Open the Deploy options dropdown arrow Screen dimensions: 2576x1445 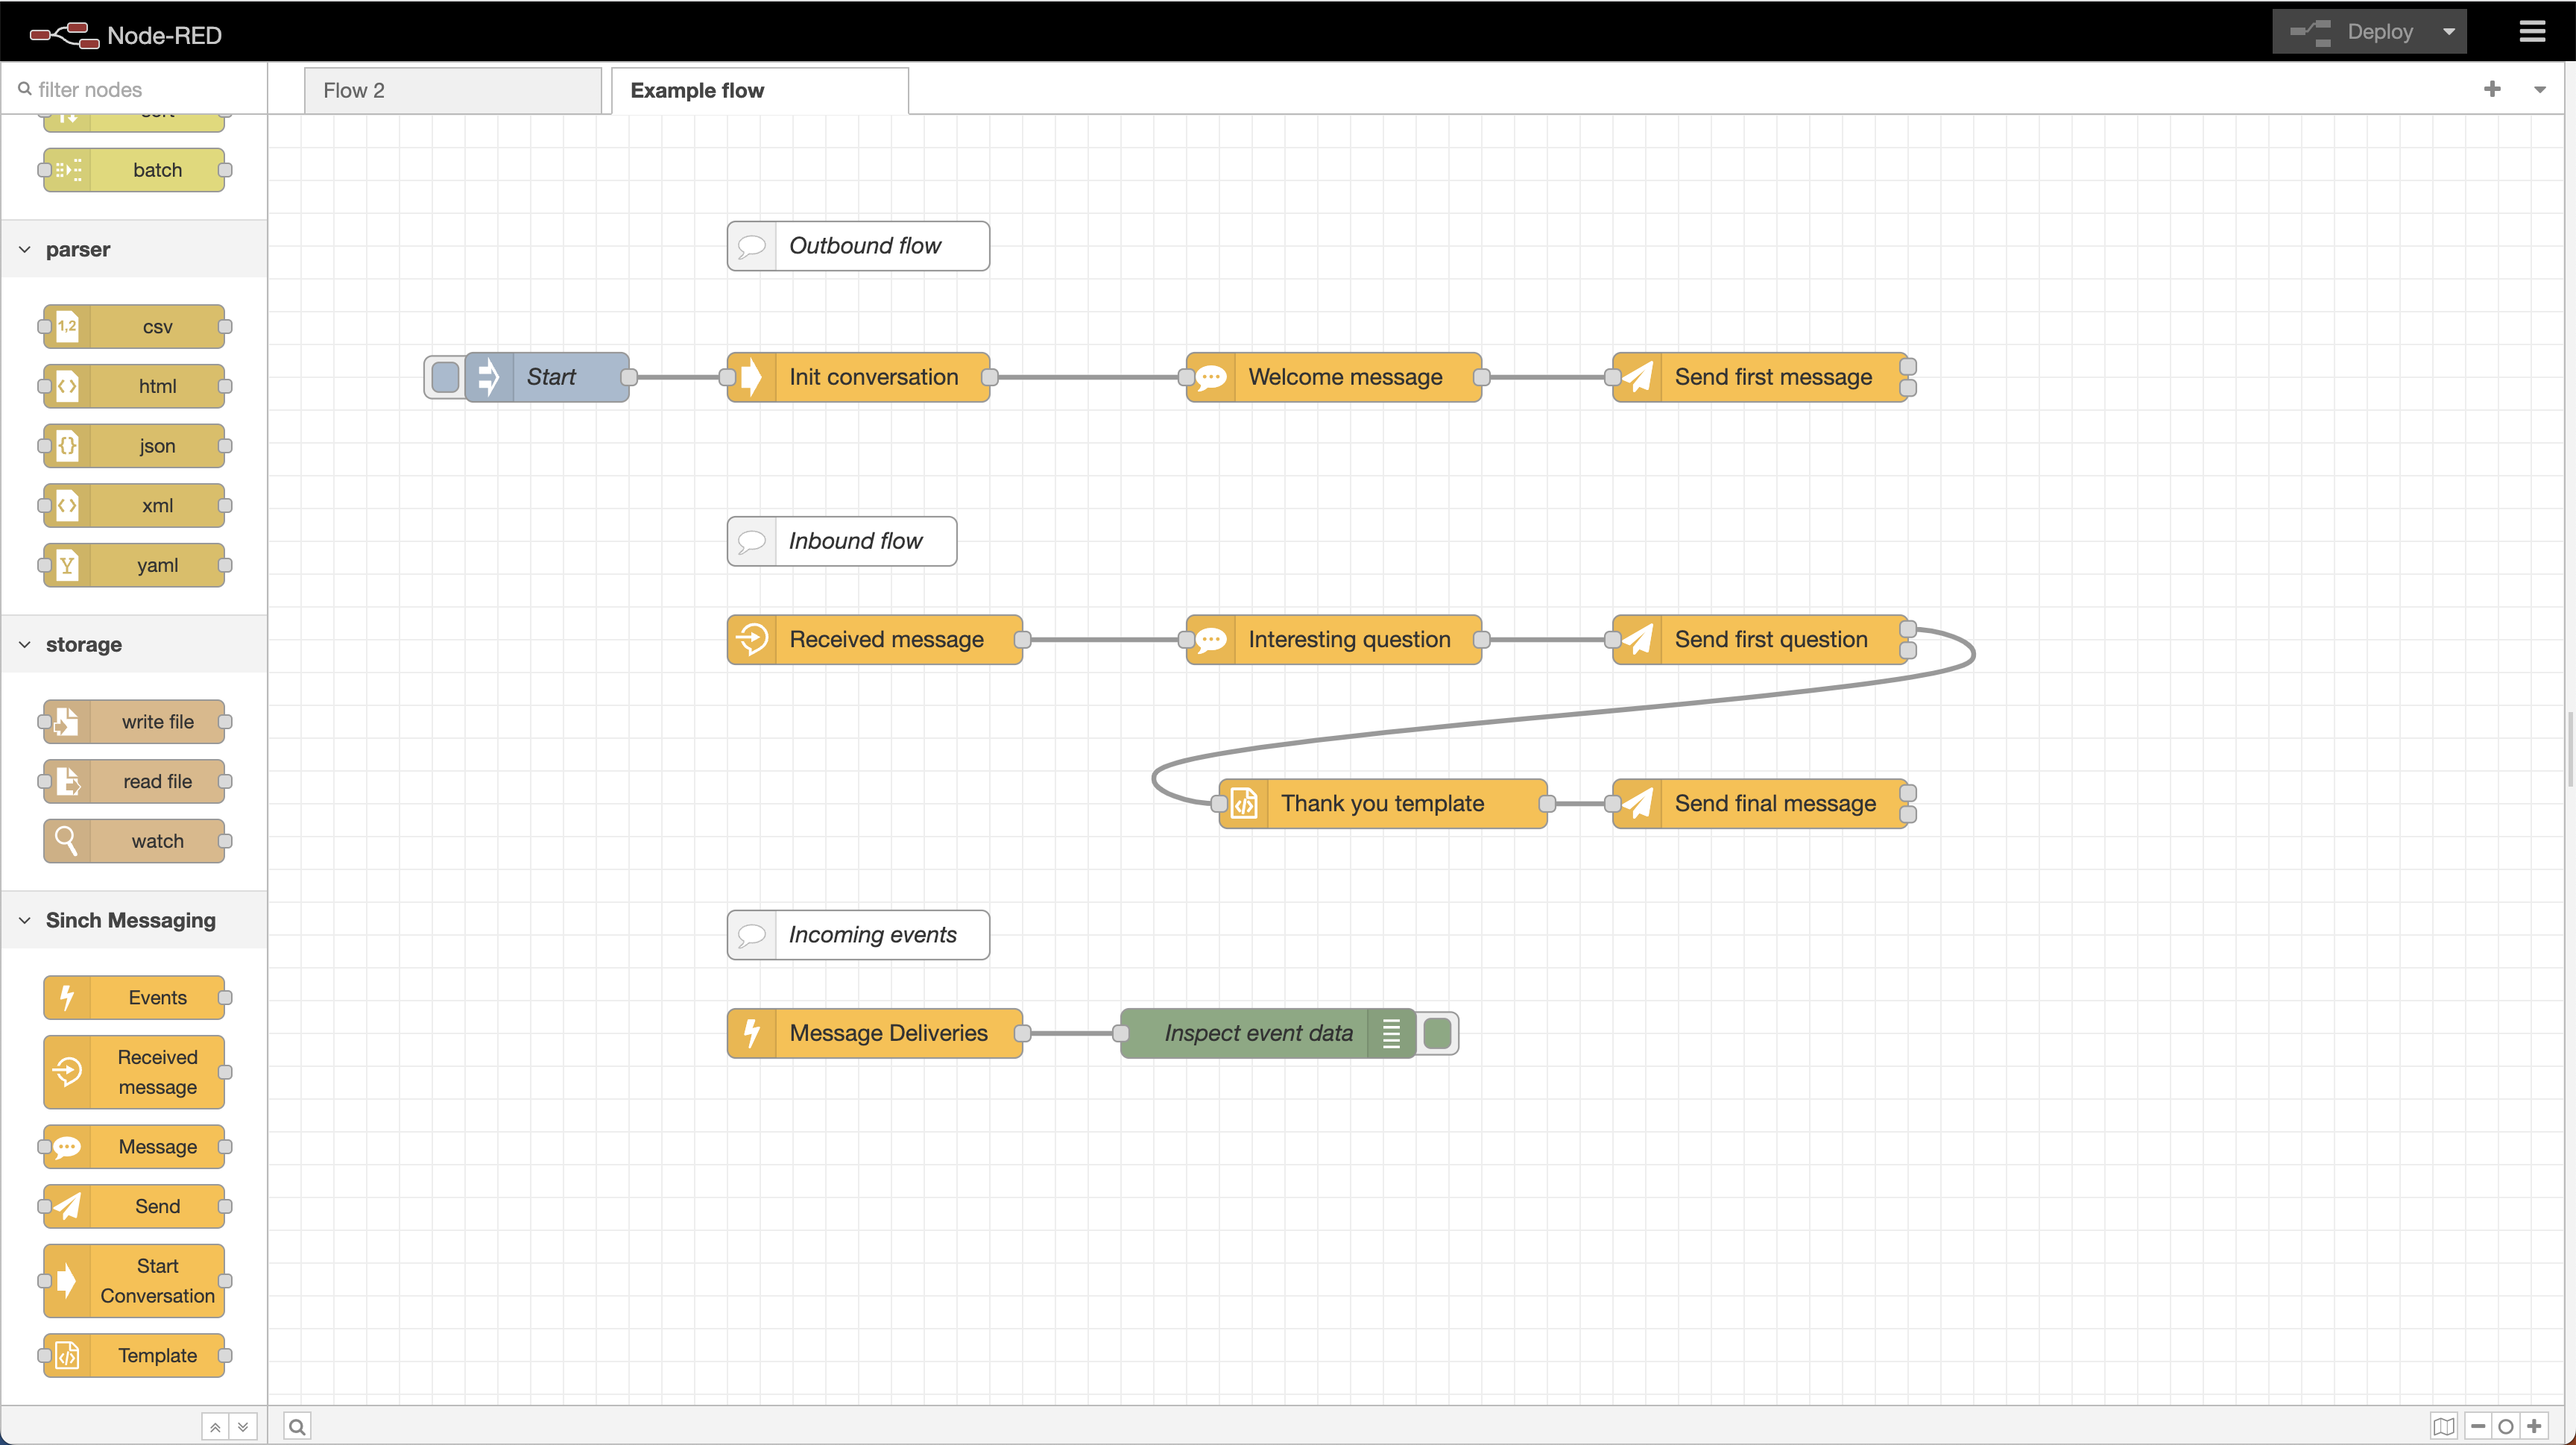point(2449,32)
